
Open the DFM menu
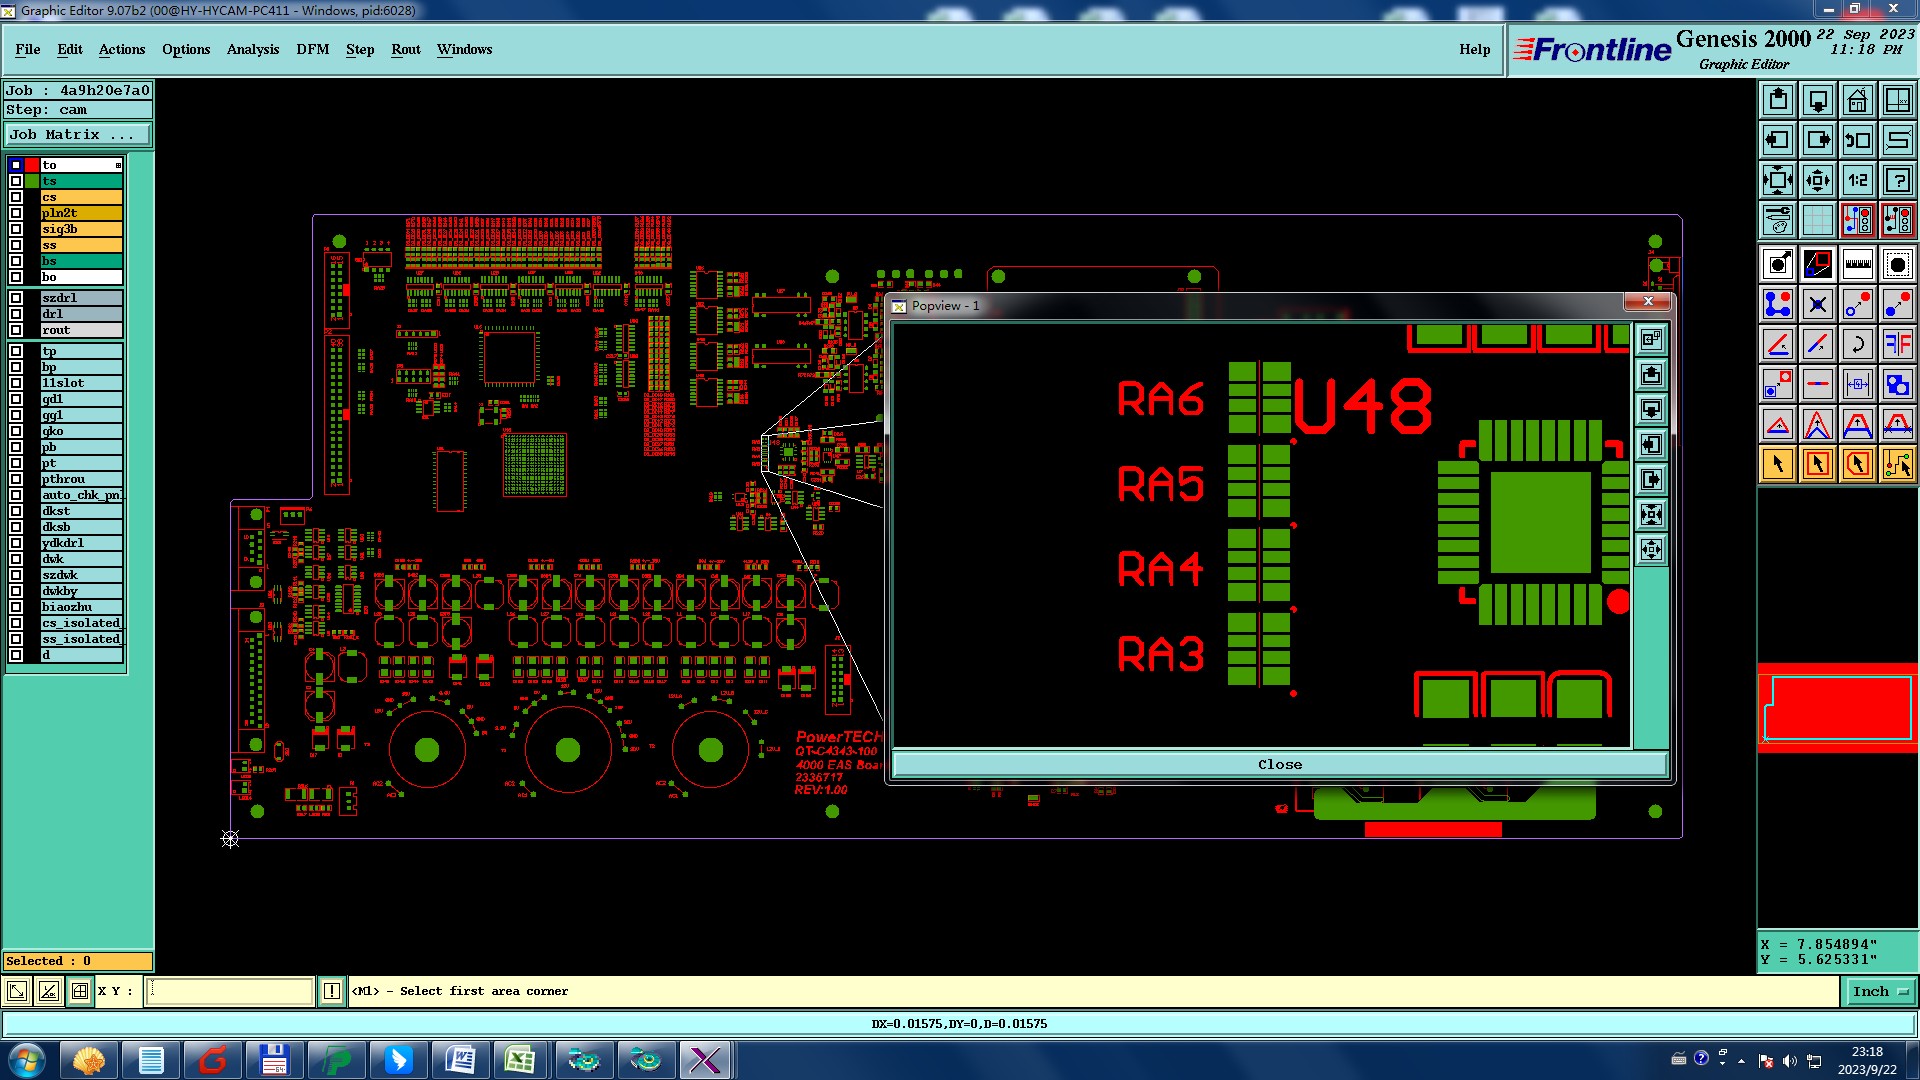point(312,49)
